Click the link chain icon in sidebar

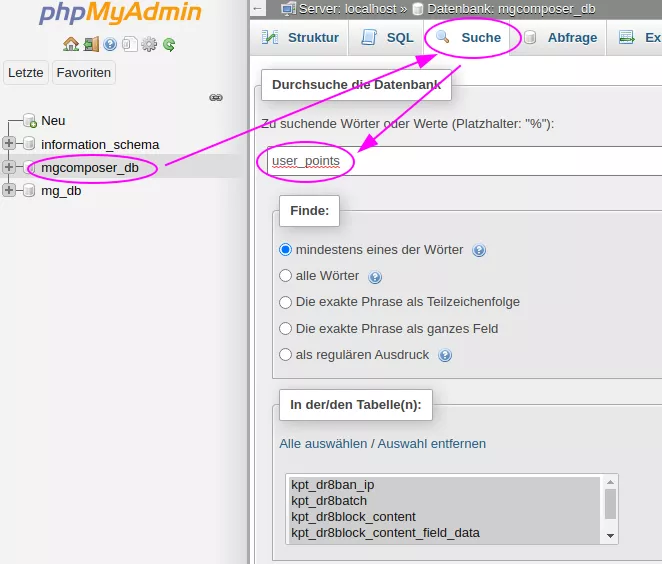[216, 98]
